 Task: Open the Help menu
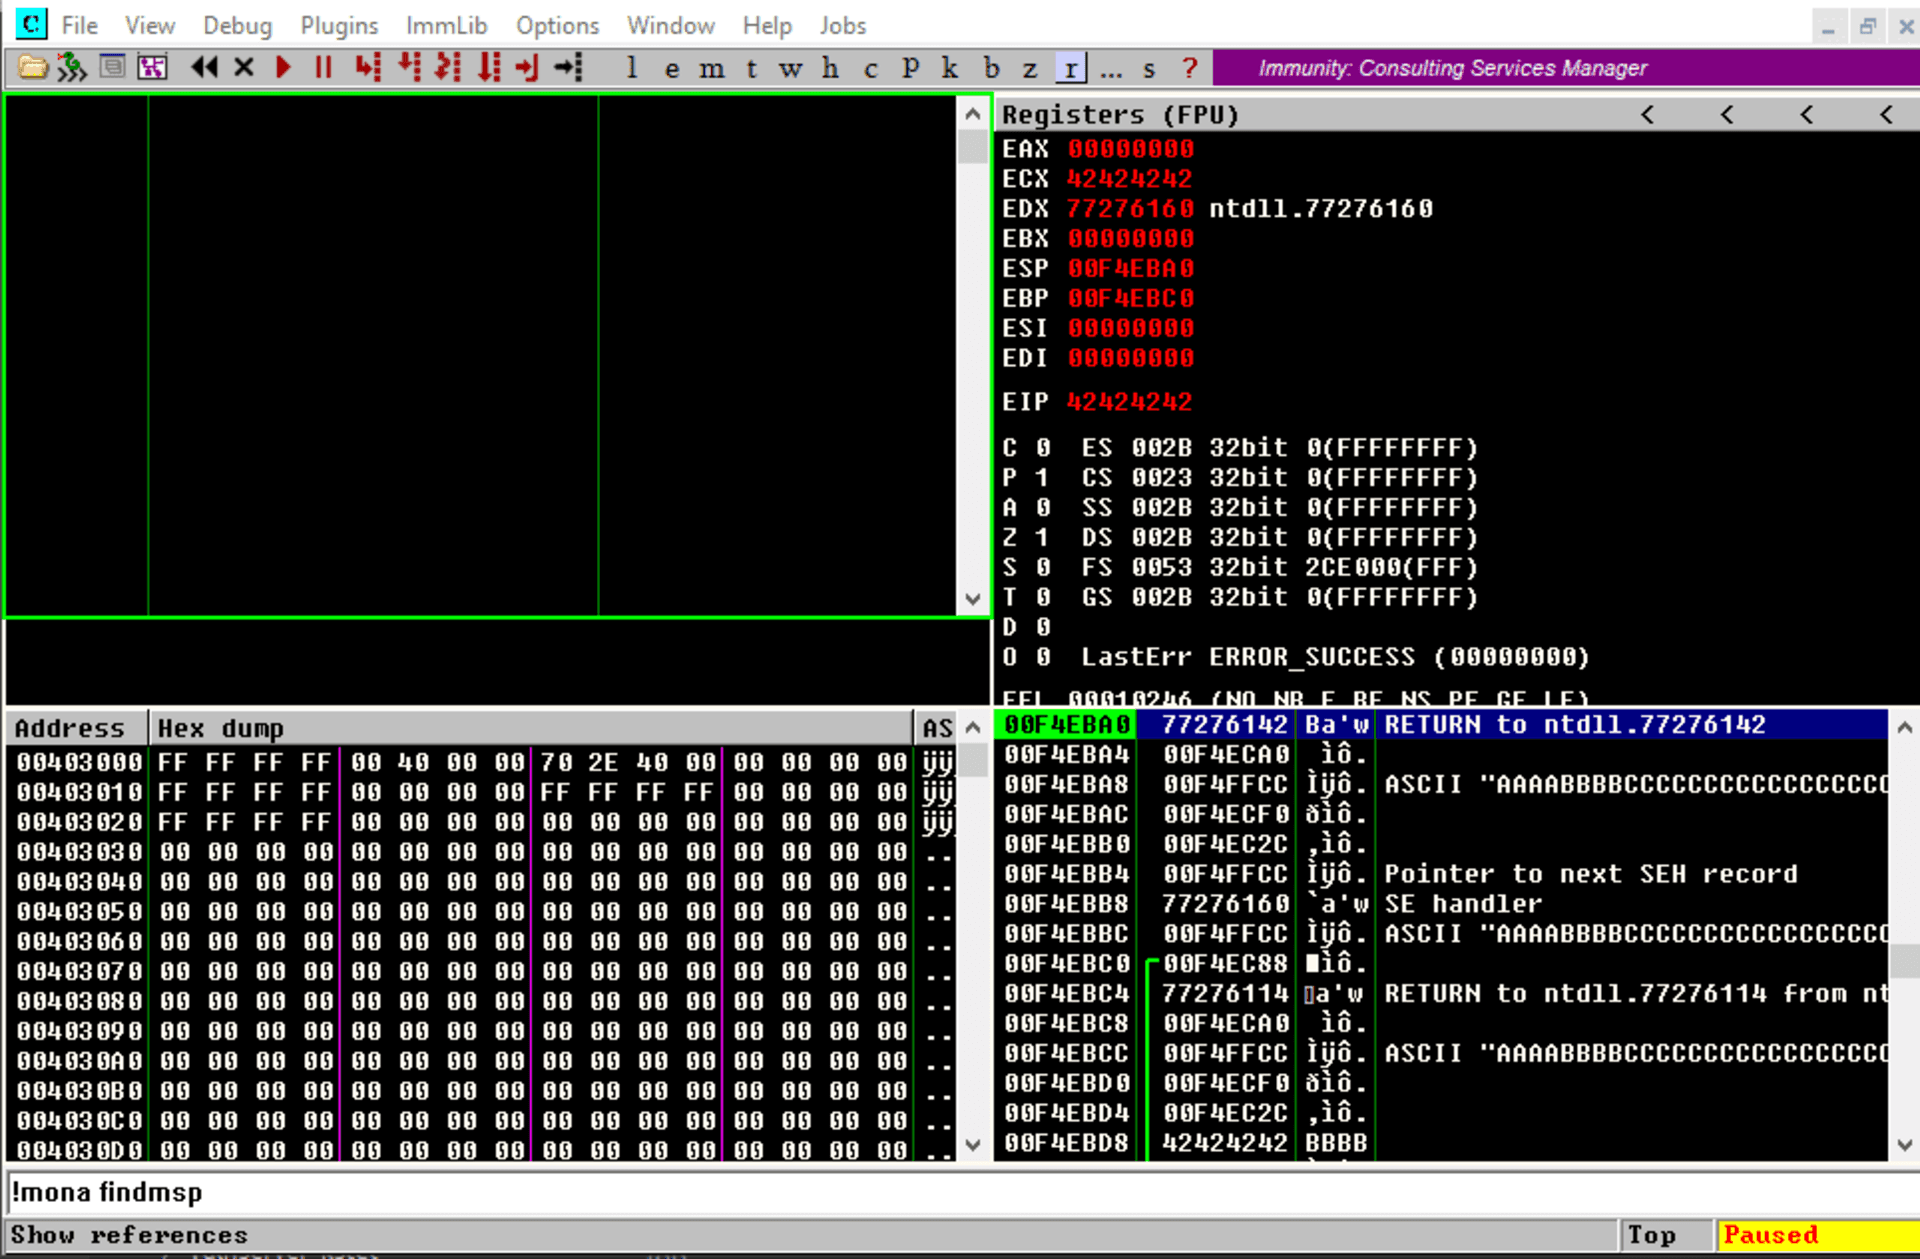coord(767,25)
